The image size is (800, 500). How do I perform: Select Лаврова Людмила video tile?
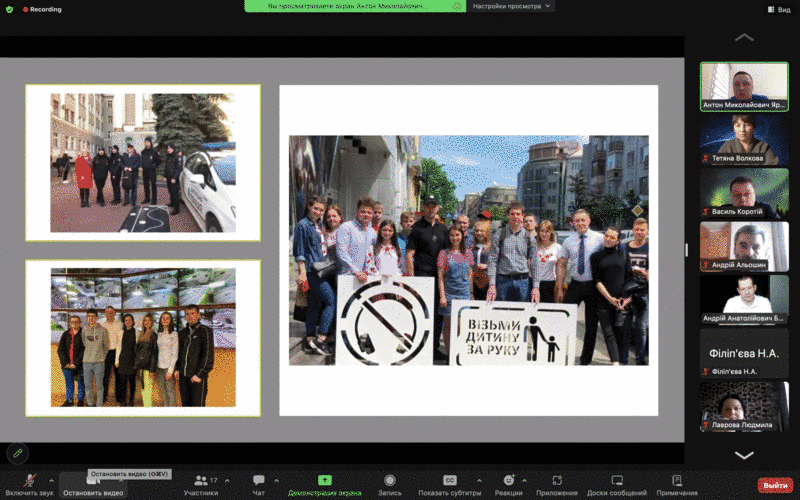[x=744, y=406]
